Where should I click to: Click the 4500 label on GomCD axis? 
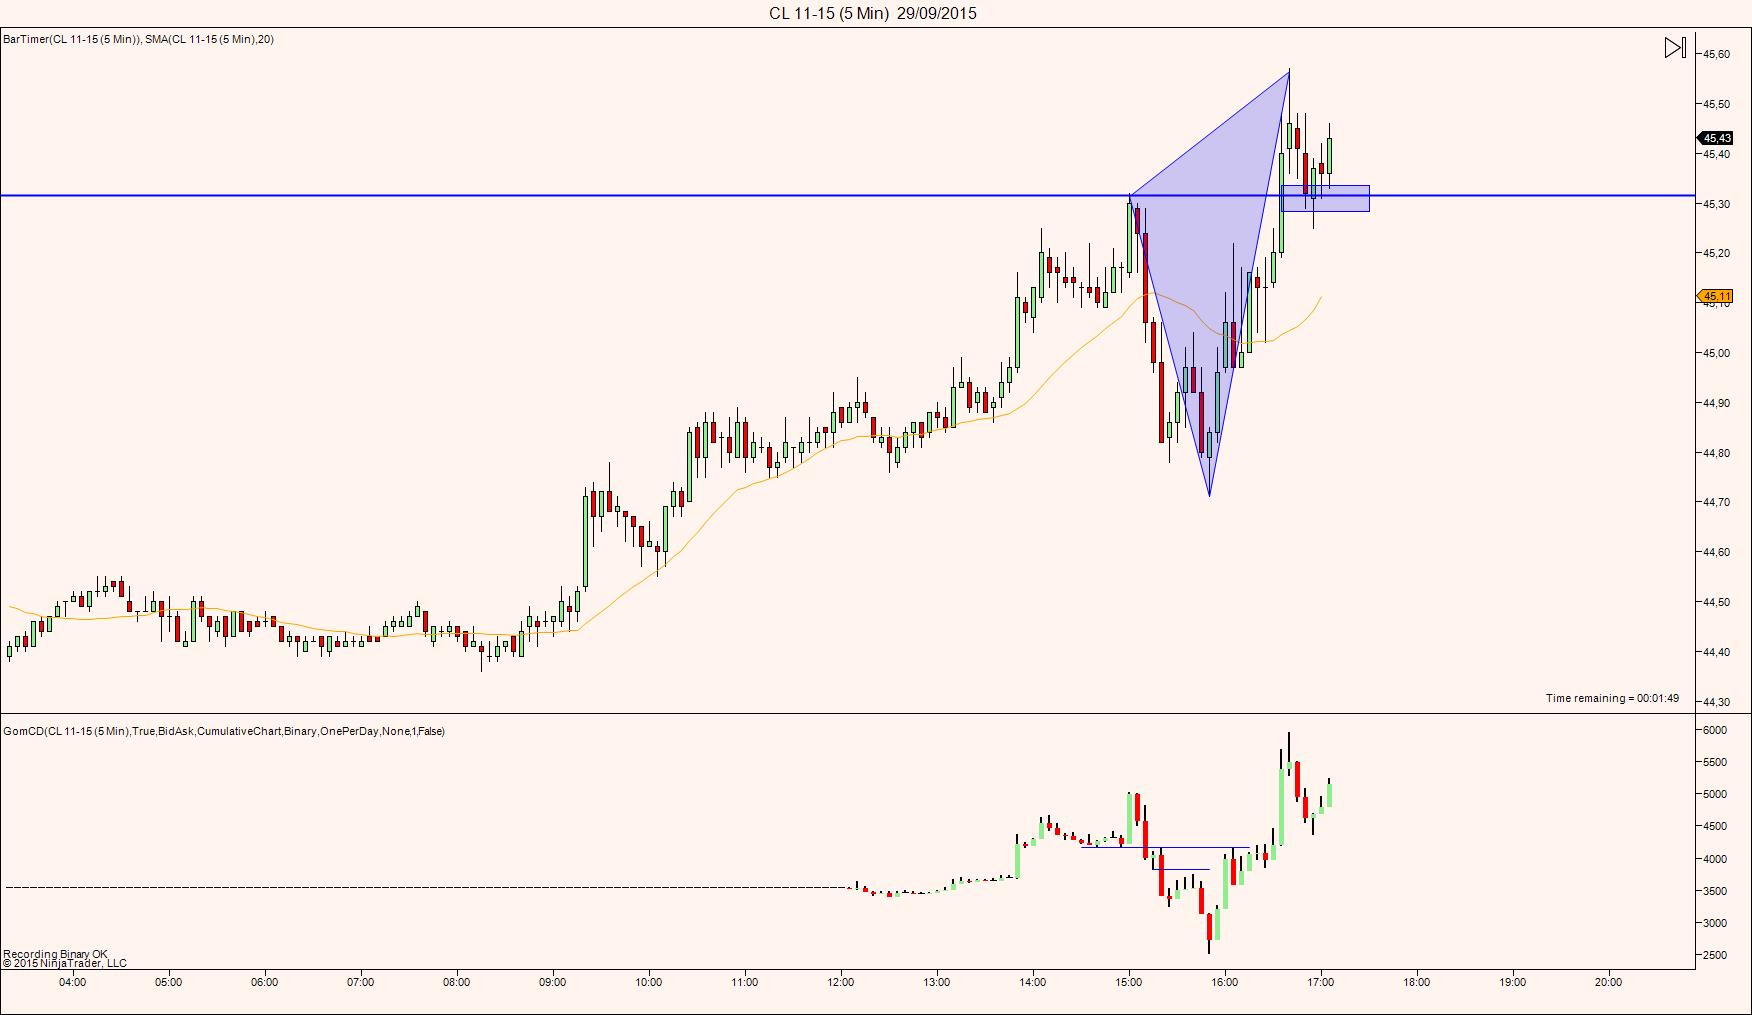coord(1714,826)
